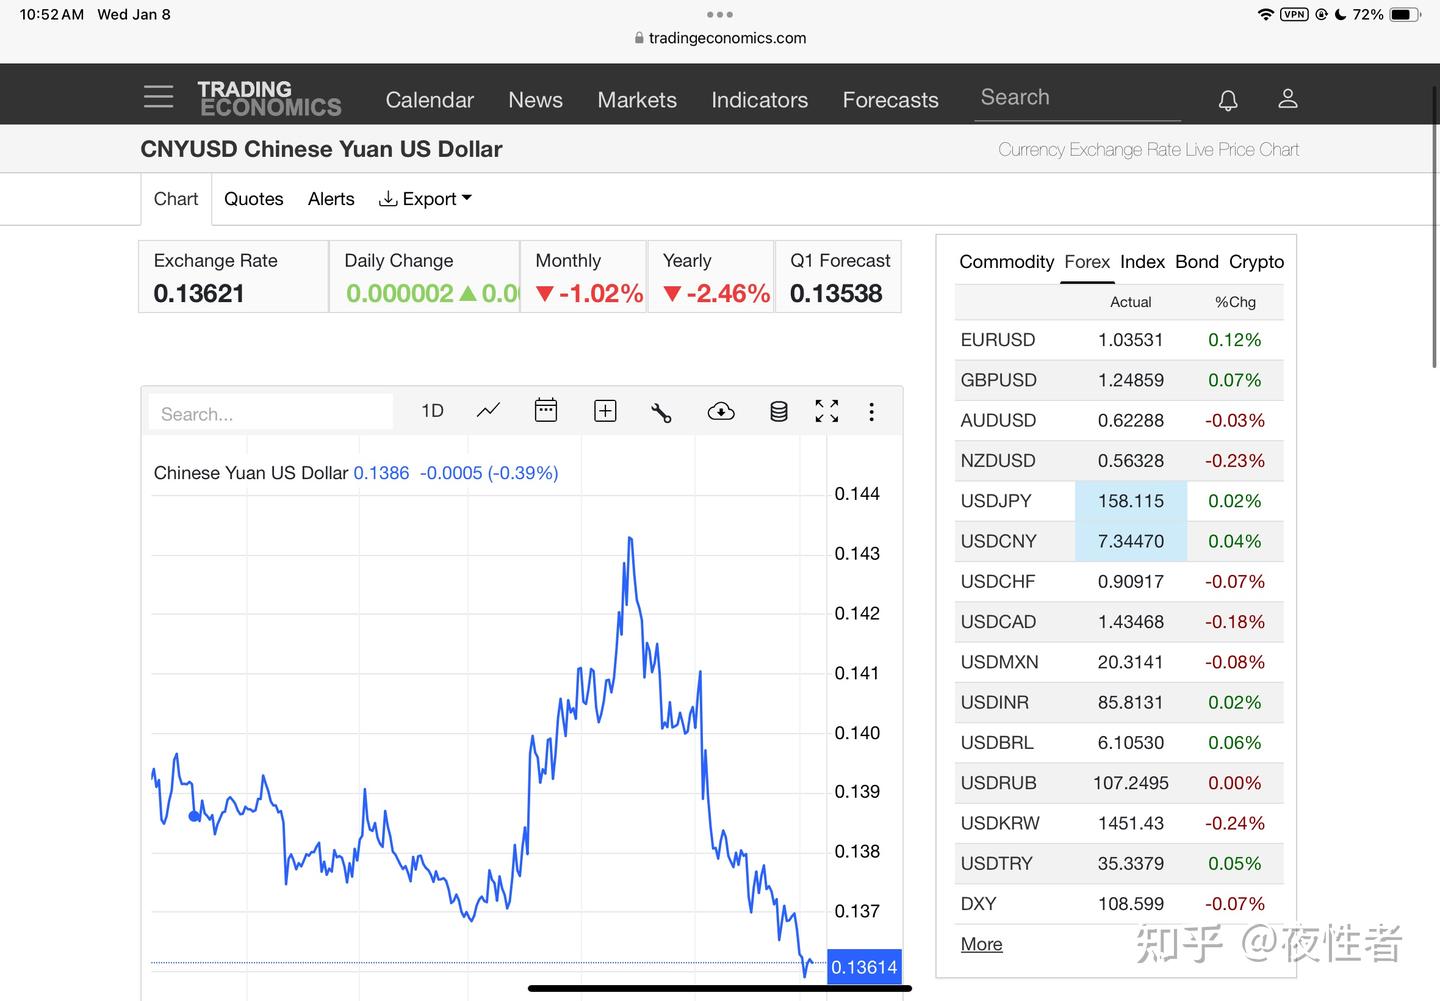
Task: Select the Index tab
Action: click(1142, 262)
